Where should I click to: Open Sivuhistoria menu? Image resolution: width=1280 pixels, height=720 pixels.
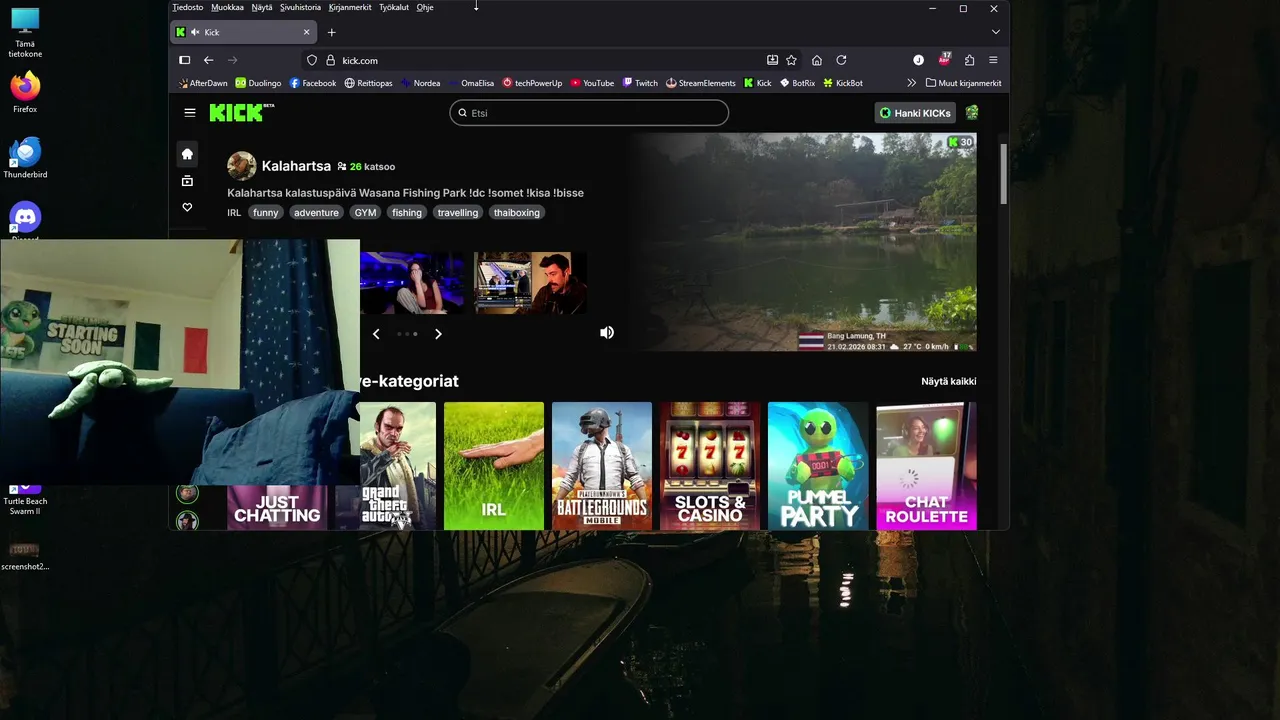pyautogui.click(x=300, y=7)
